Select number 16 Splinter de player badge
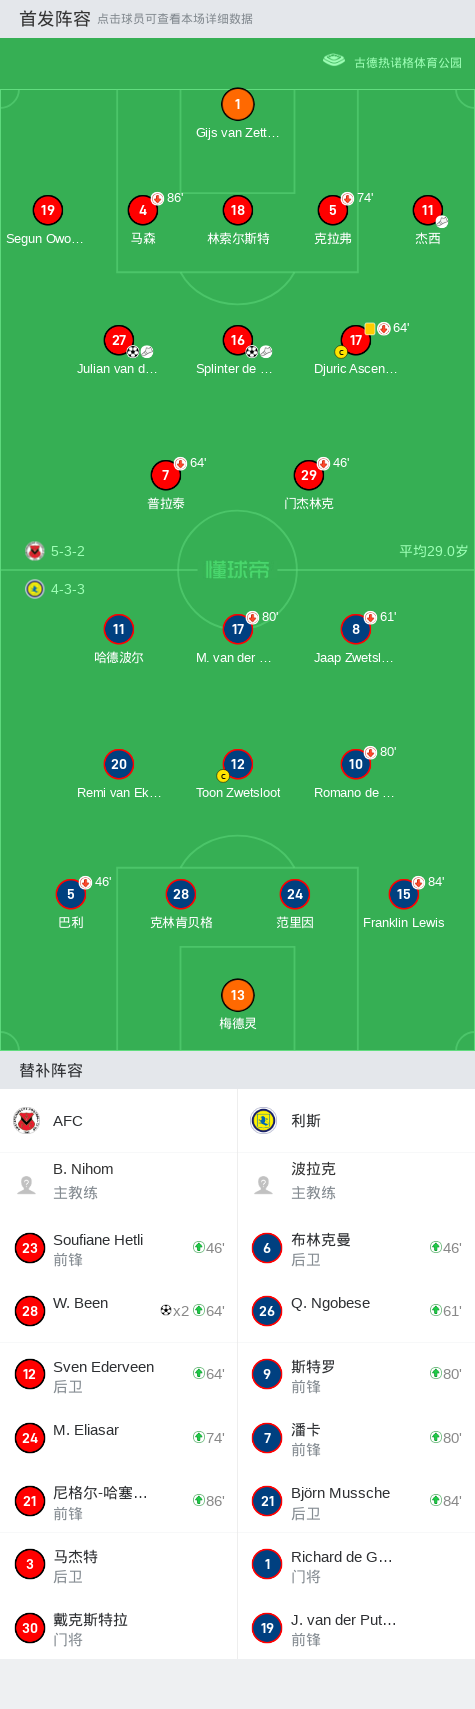The width and height of the screenshot is (475, 1709). (x=237, y=340)
